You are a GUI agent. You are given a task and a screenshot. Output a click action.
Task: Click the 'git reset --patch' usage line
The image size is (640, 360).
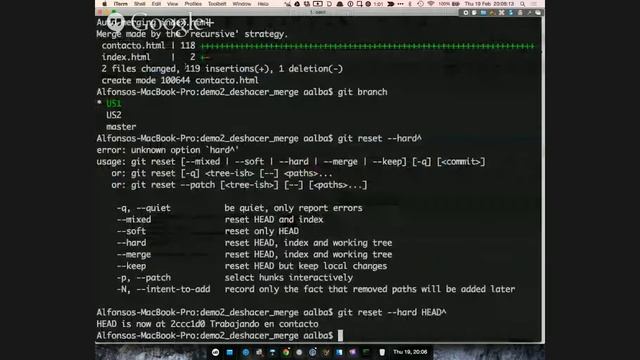coord(239,185)
